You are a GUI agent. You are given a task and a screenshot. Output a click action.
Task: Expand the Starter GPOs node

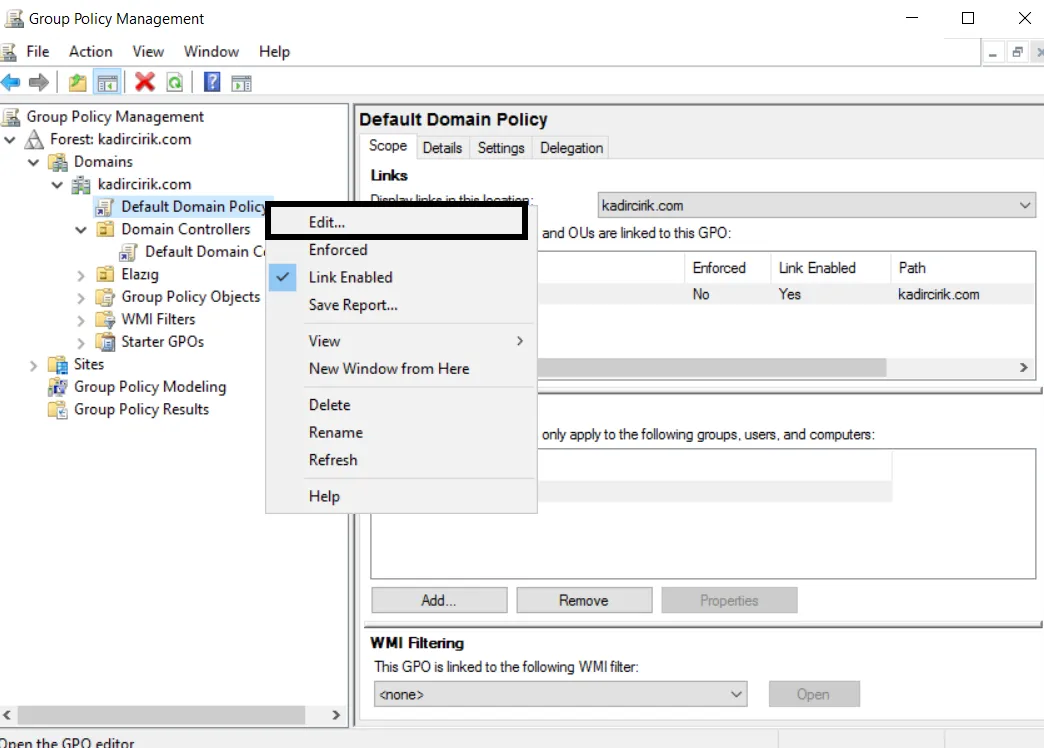tap(81, 342)
